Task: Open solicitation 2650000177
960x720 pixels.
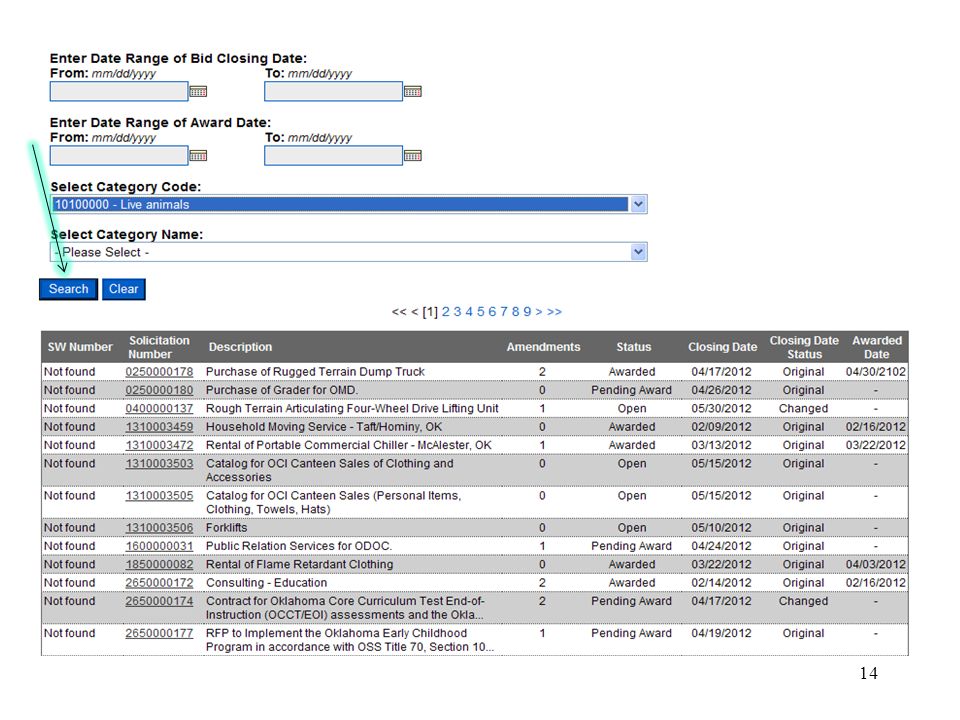Action: pos(159,633)
